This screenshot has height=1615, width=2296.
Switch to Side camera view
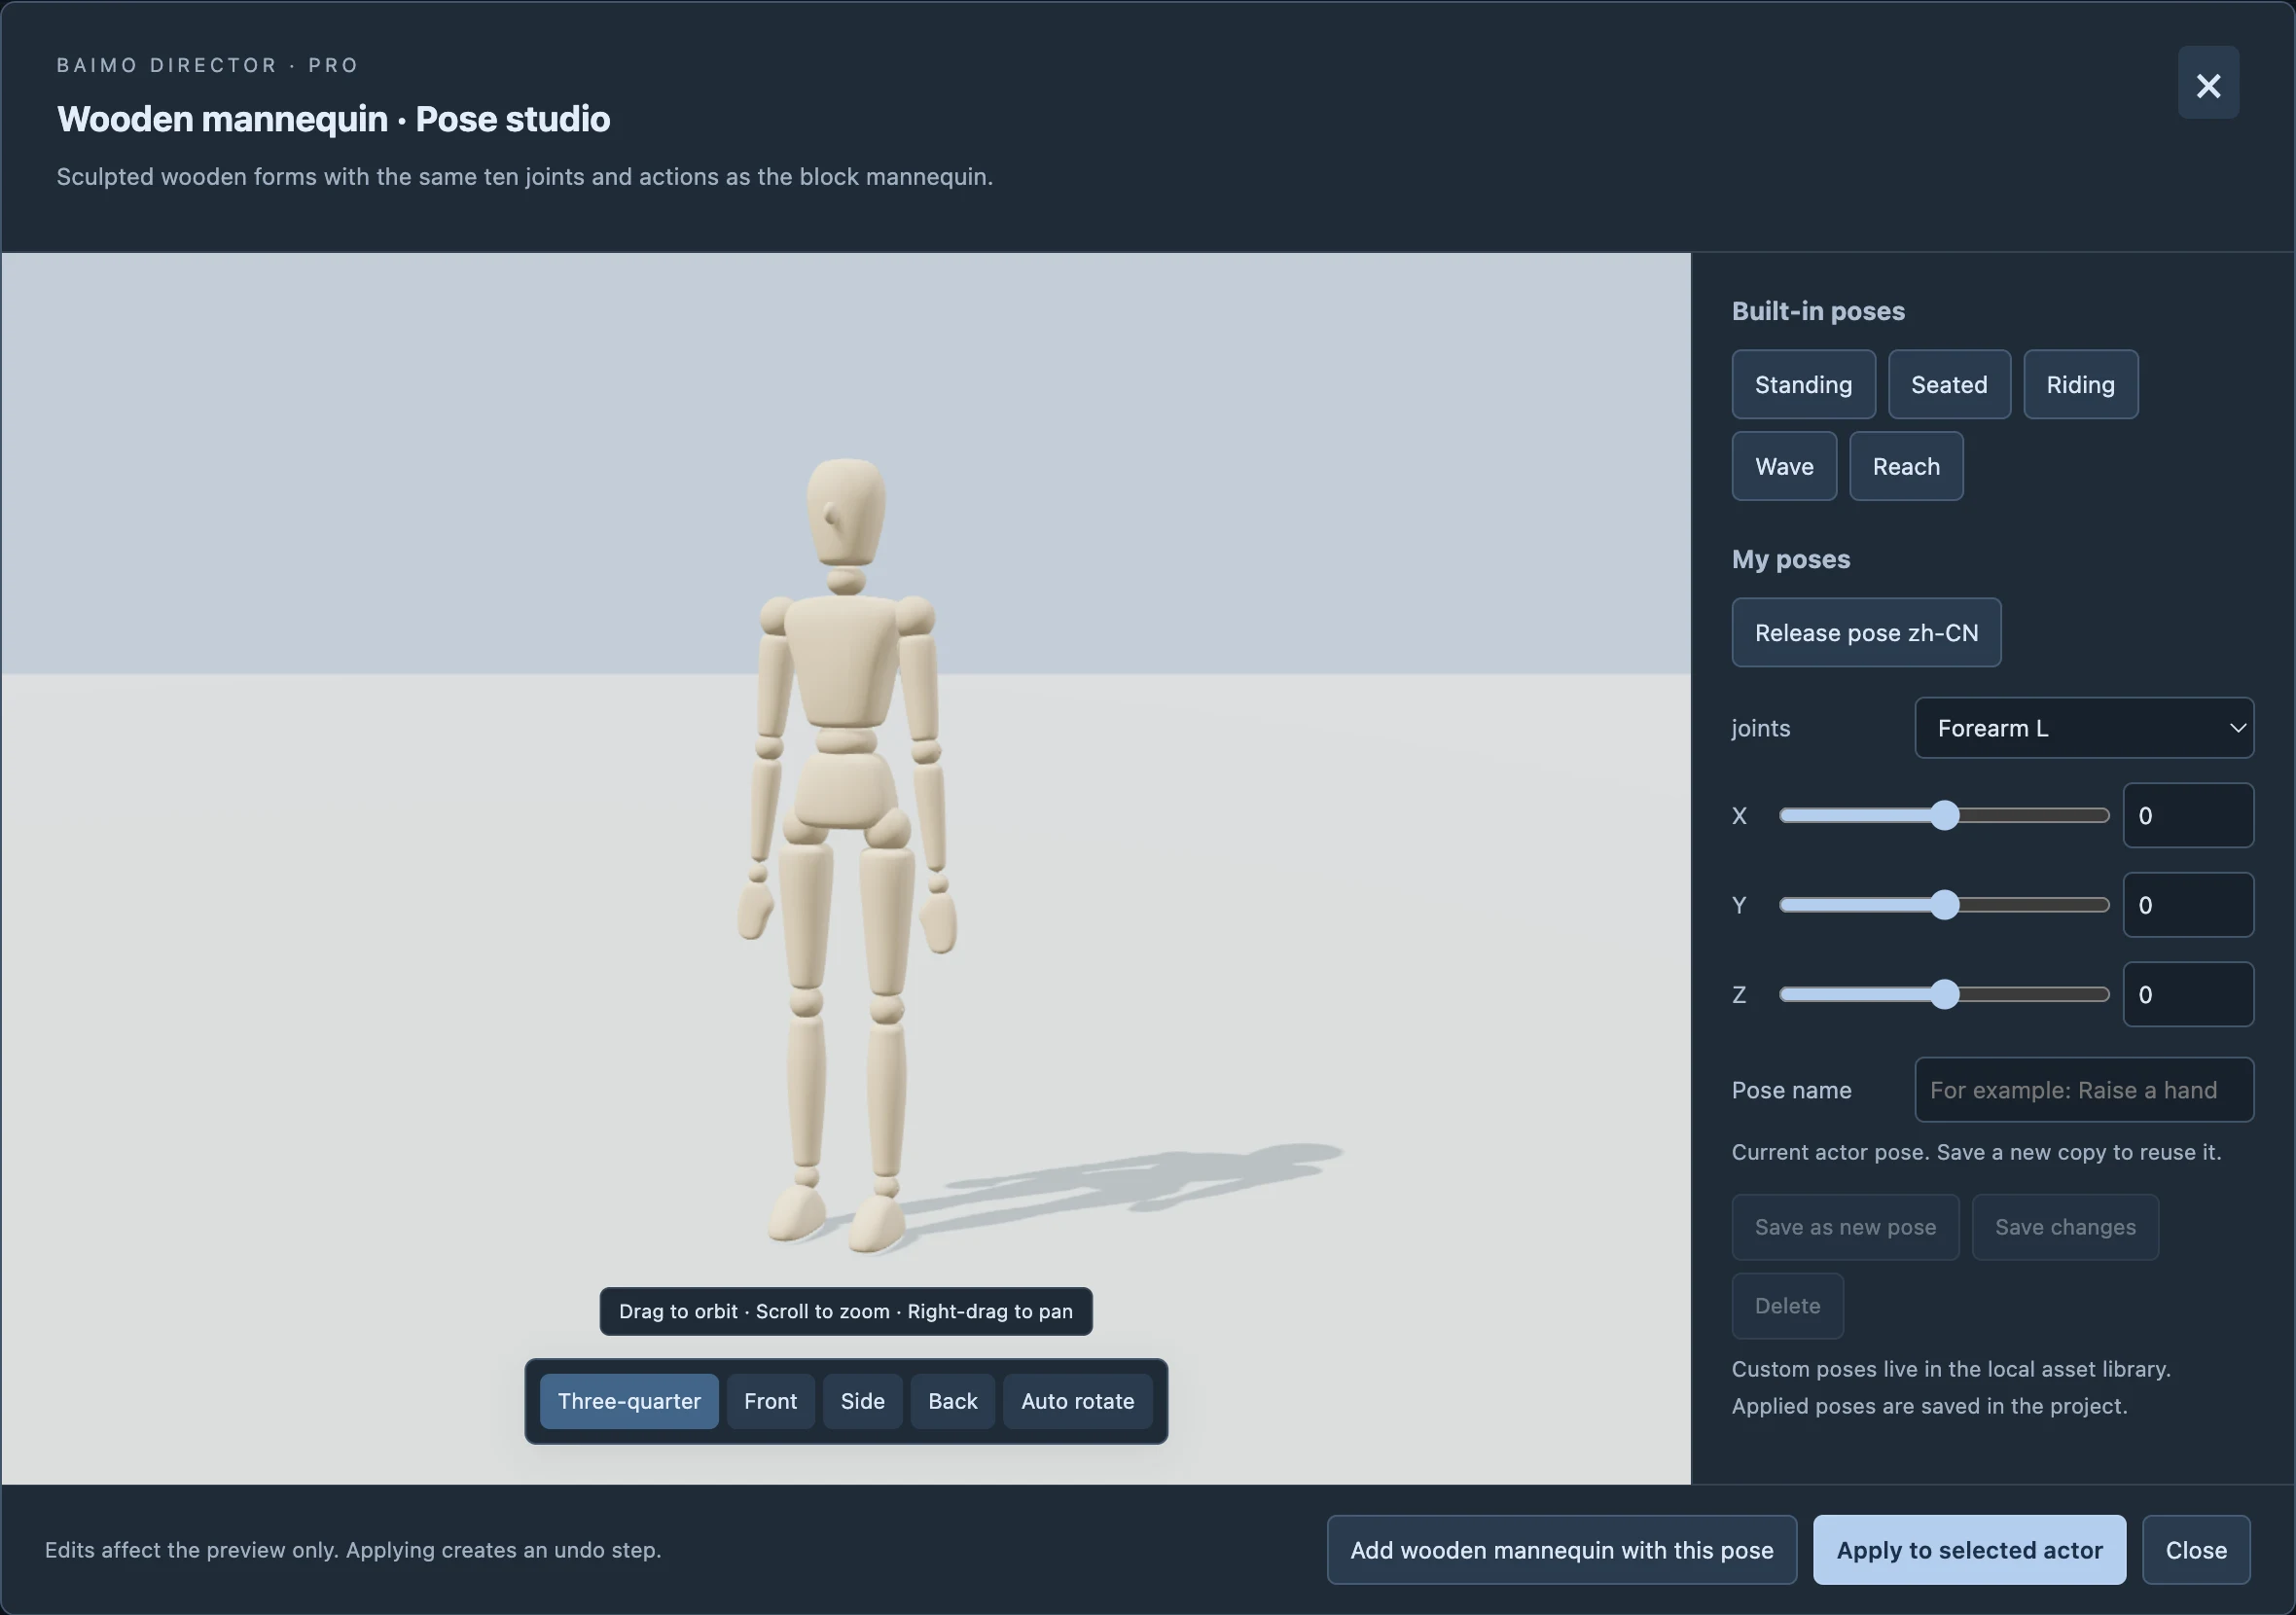(862, 1401)
